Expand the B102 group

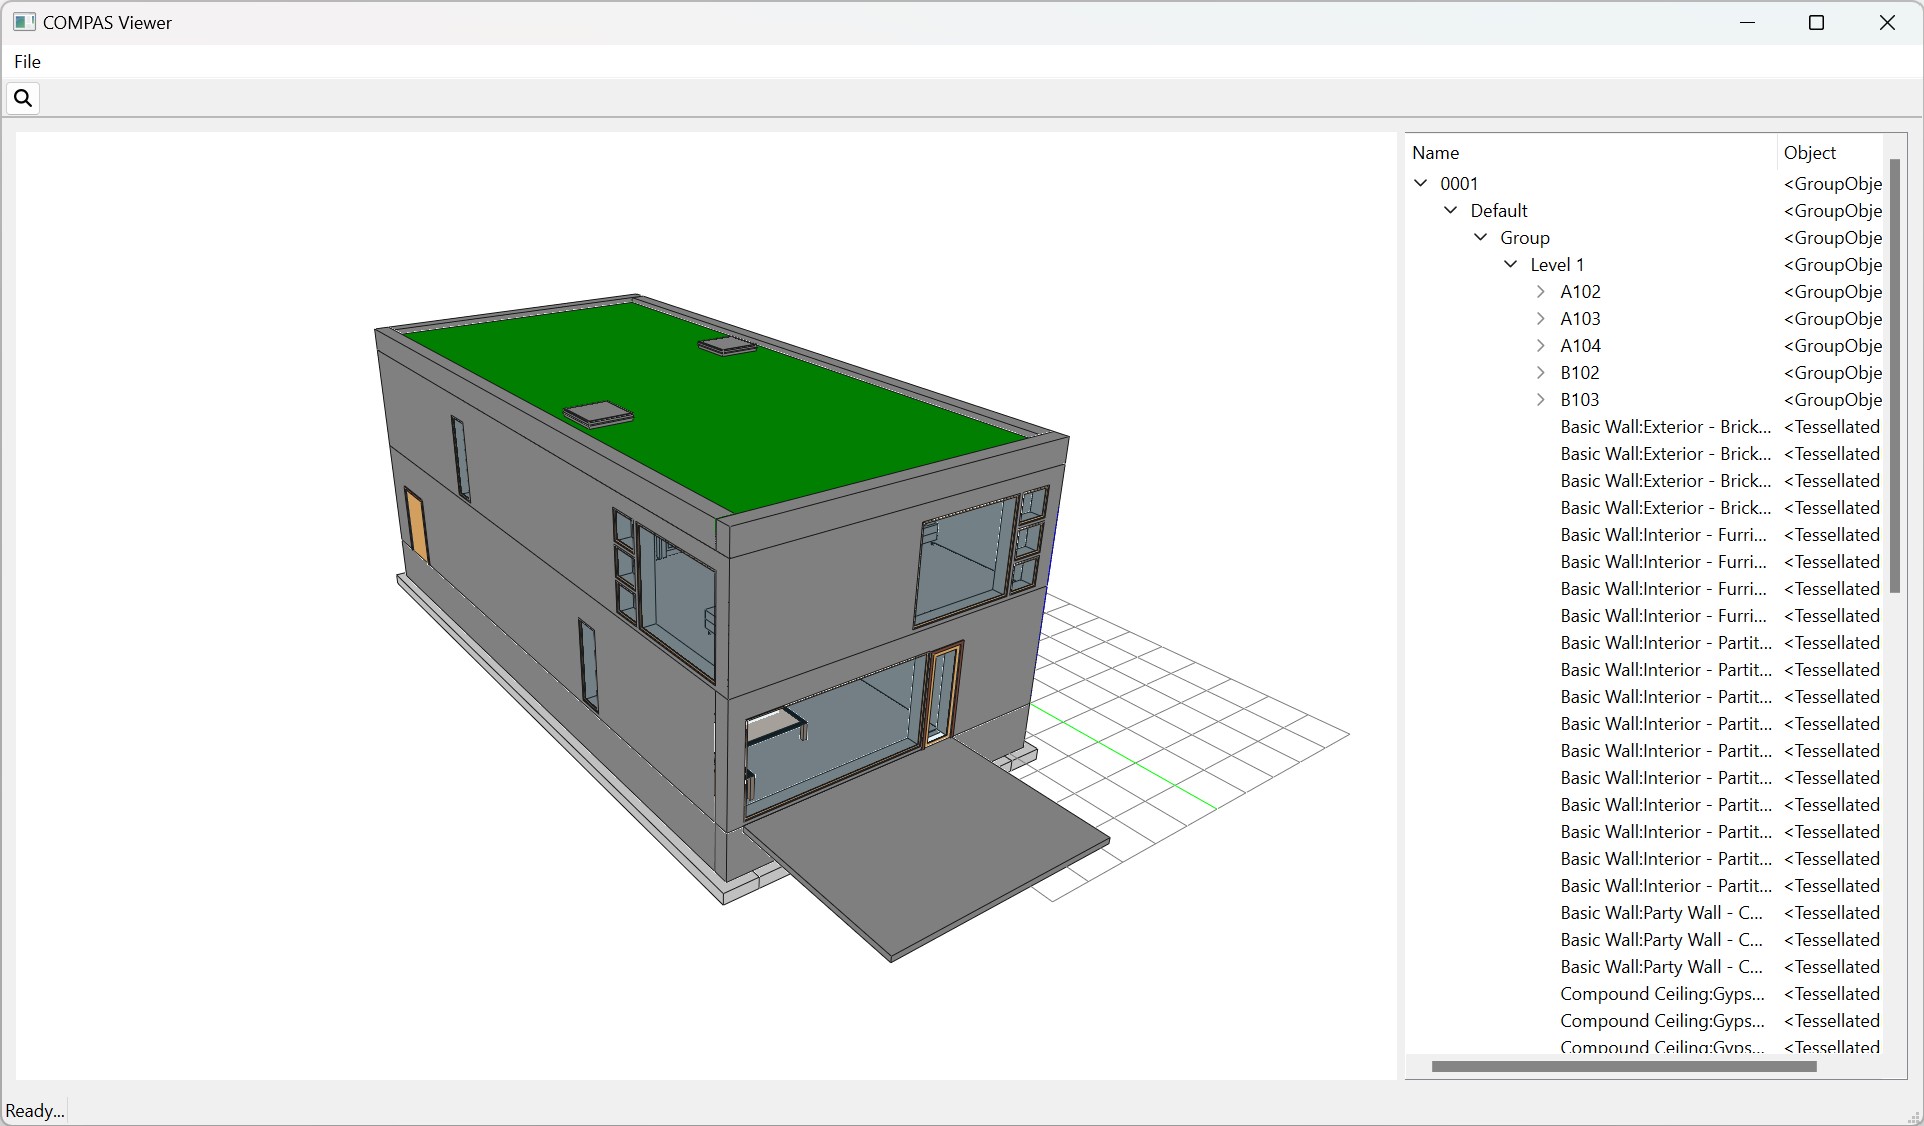coord(1541,372)
